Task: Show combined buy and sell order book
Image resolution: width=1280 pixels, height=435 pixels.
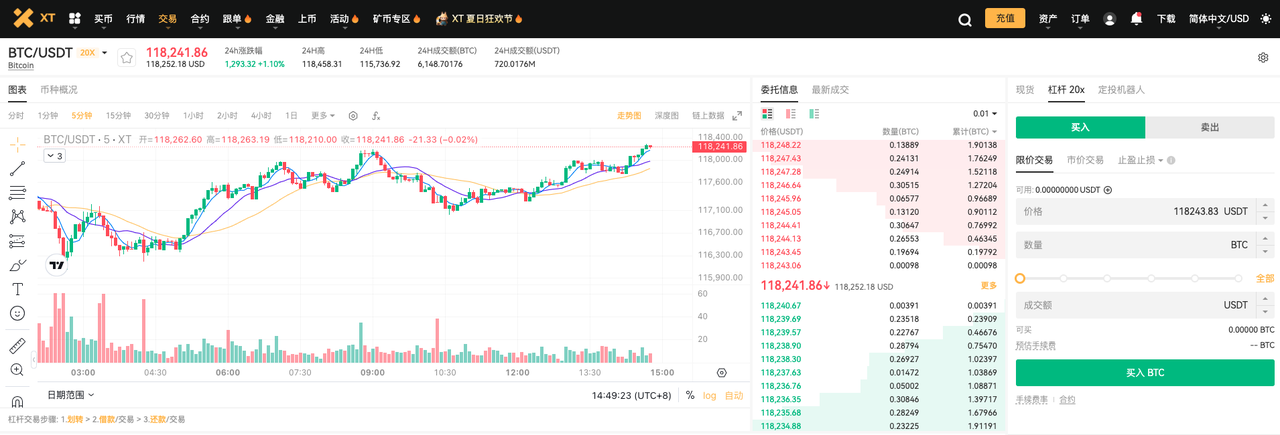Action: pos(766,114)
